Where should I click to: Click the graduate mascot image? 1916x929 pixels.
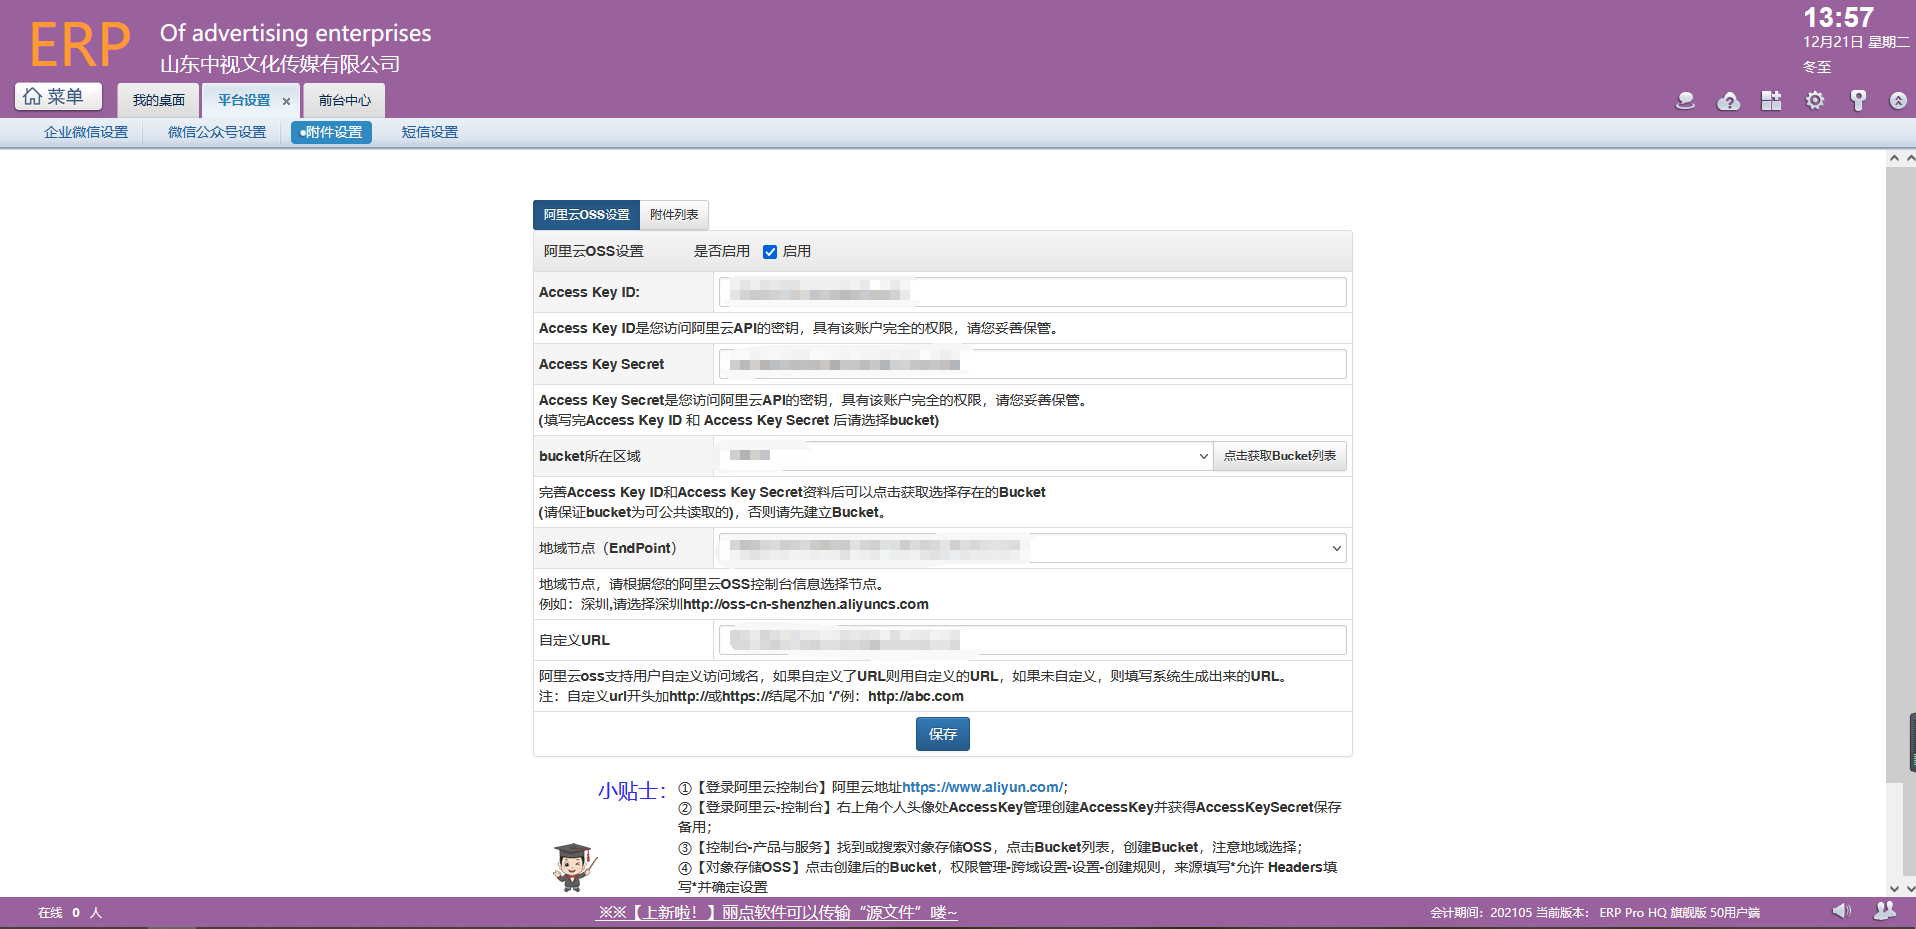tap(574, 866)
